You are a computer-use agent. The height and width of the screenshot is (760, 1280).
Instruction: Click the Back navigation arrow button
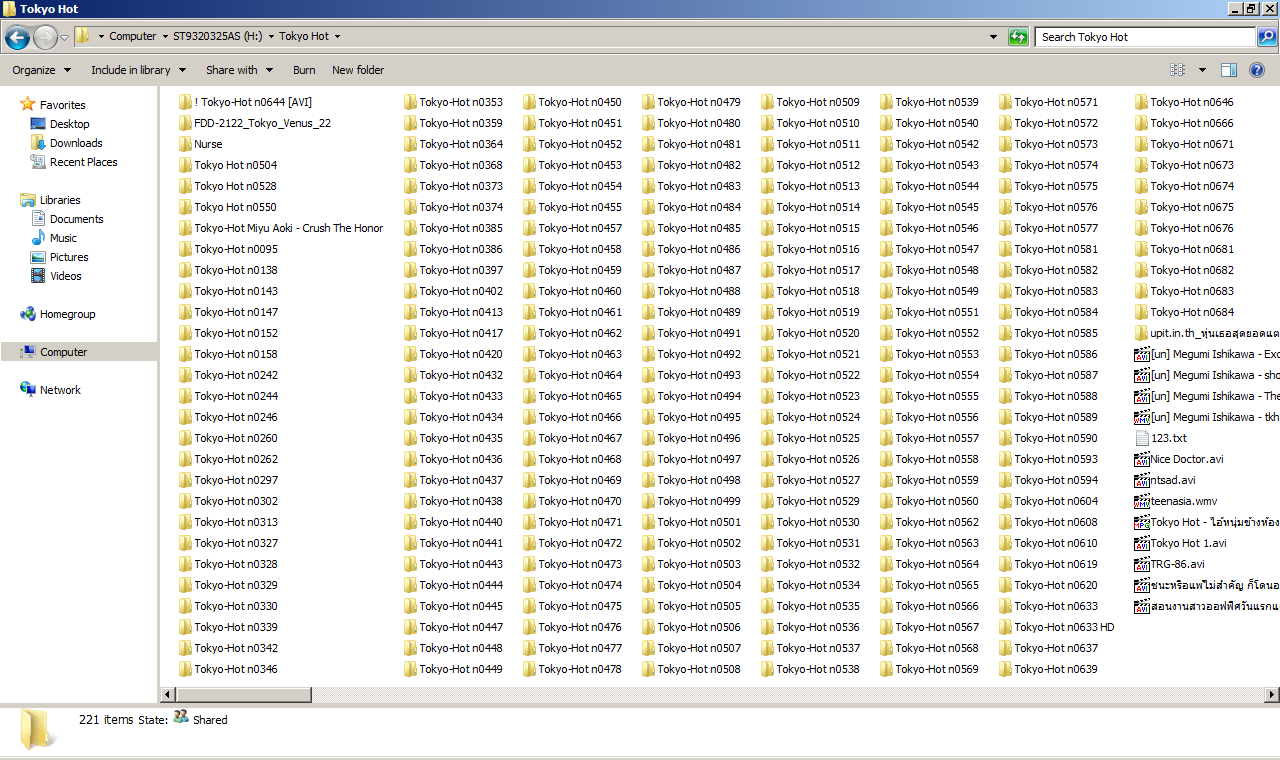pyautogui.click(x=17, y=38)
